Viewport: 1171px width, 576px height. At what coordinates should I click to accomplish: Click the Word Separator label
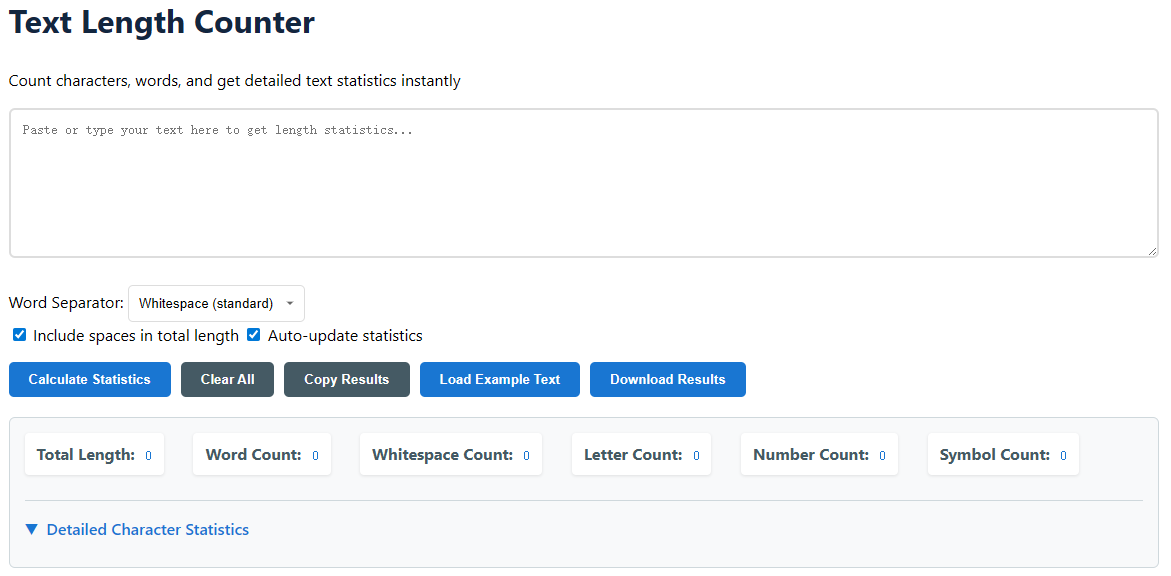tap(67, 303)
